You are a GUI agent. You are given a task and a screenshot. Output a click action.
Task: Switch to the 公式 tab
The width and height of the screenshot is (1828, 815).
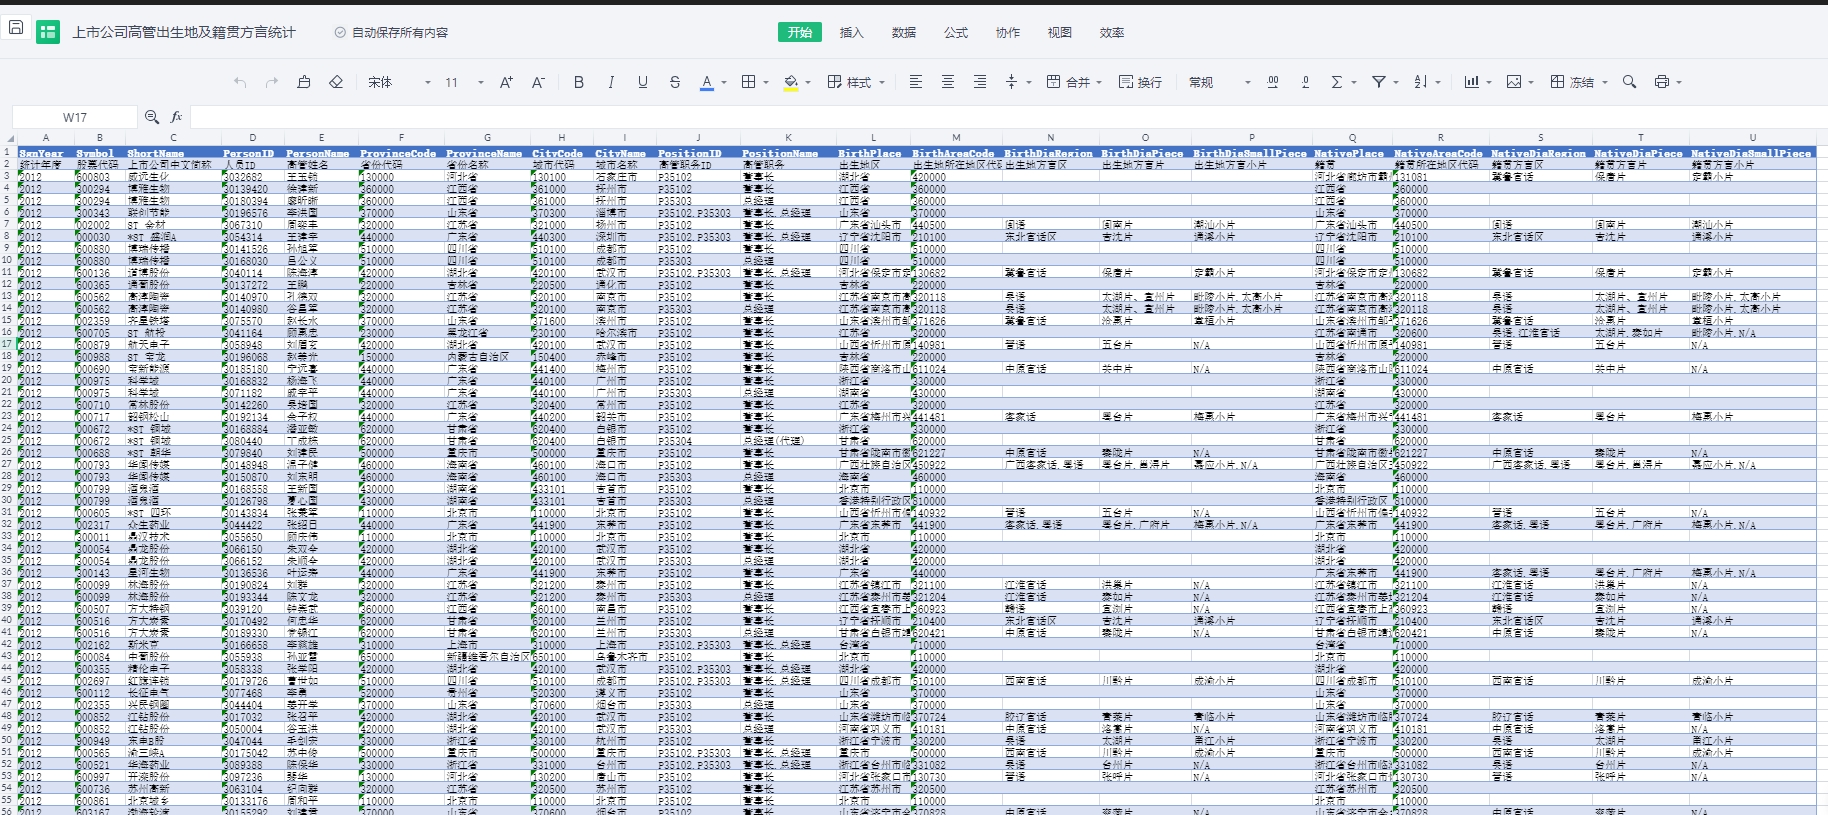(x=956, y=32)
